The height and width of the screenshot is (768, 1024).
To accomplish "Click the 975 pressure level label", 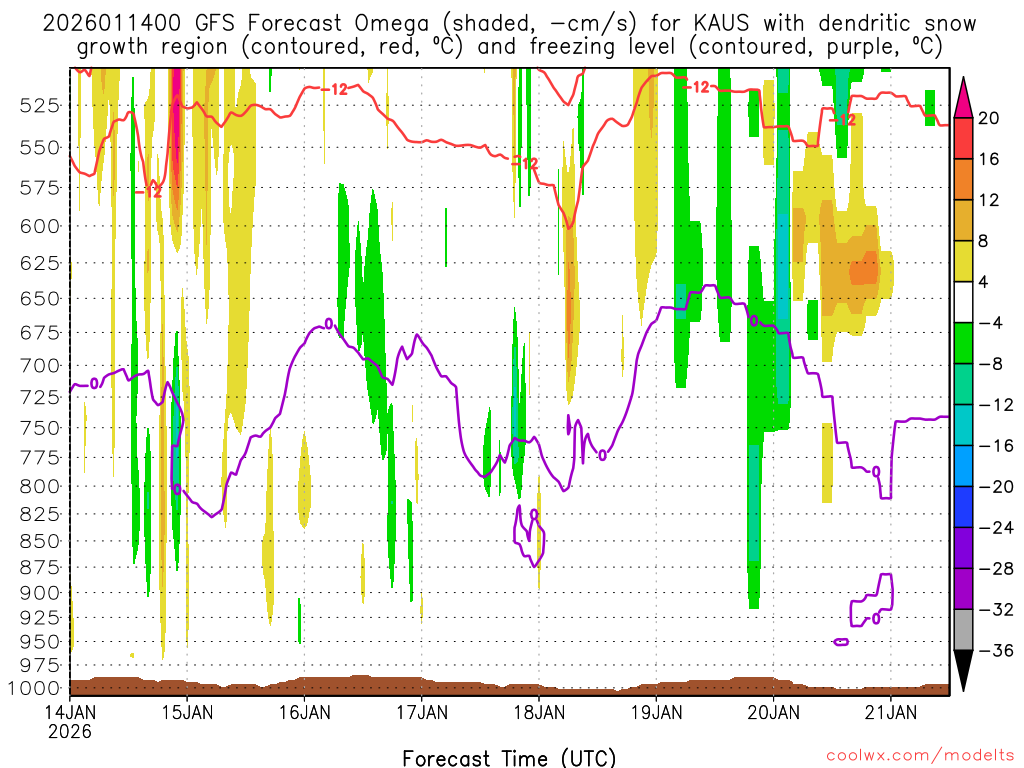I will coord(40,665).
